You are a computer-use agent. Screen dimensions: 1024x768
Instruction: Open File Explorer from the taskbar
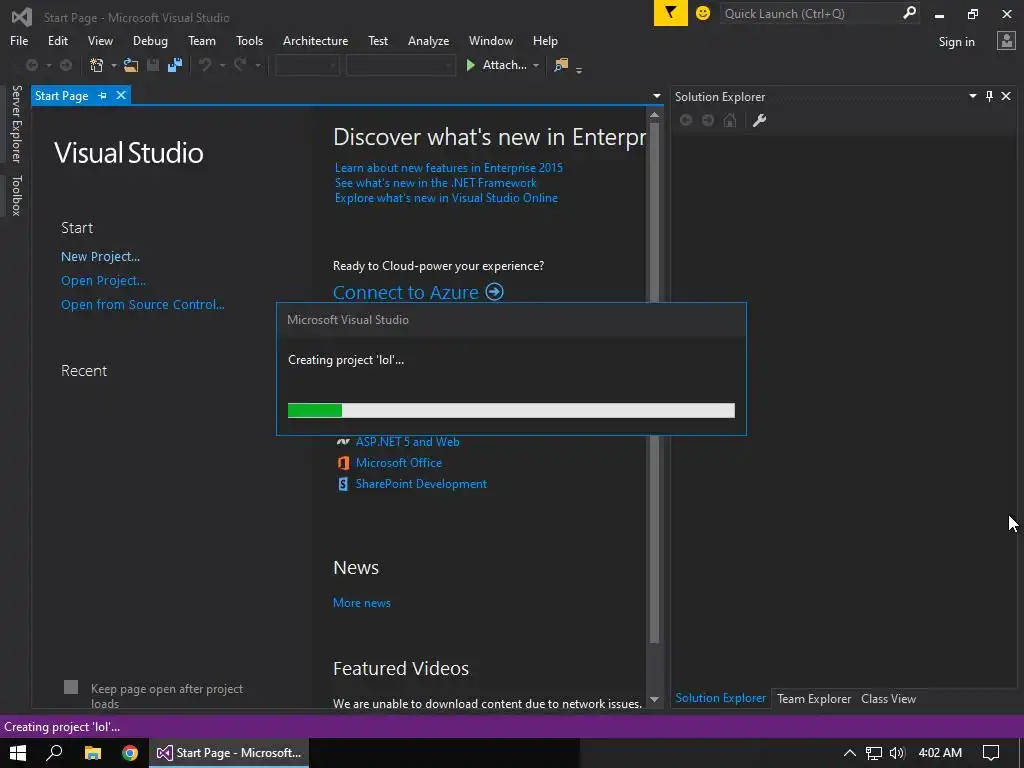tap(93, 753)
